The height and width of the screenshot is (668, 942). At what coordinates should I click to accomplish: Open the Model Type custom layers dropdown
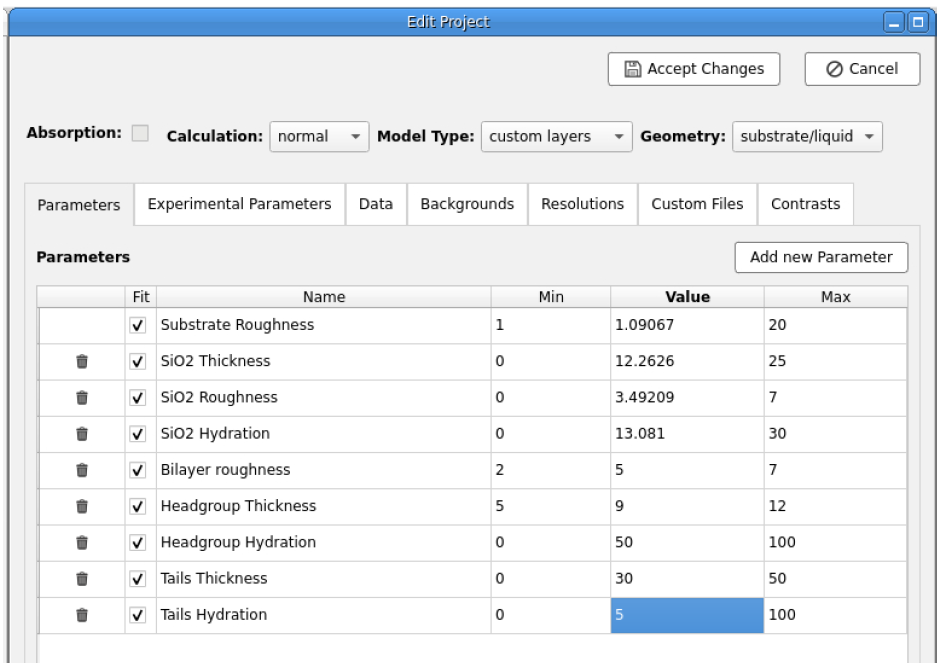(556, 136)
